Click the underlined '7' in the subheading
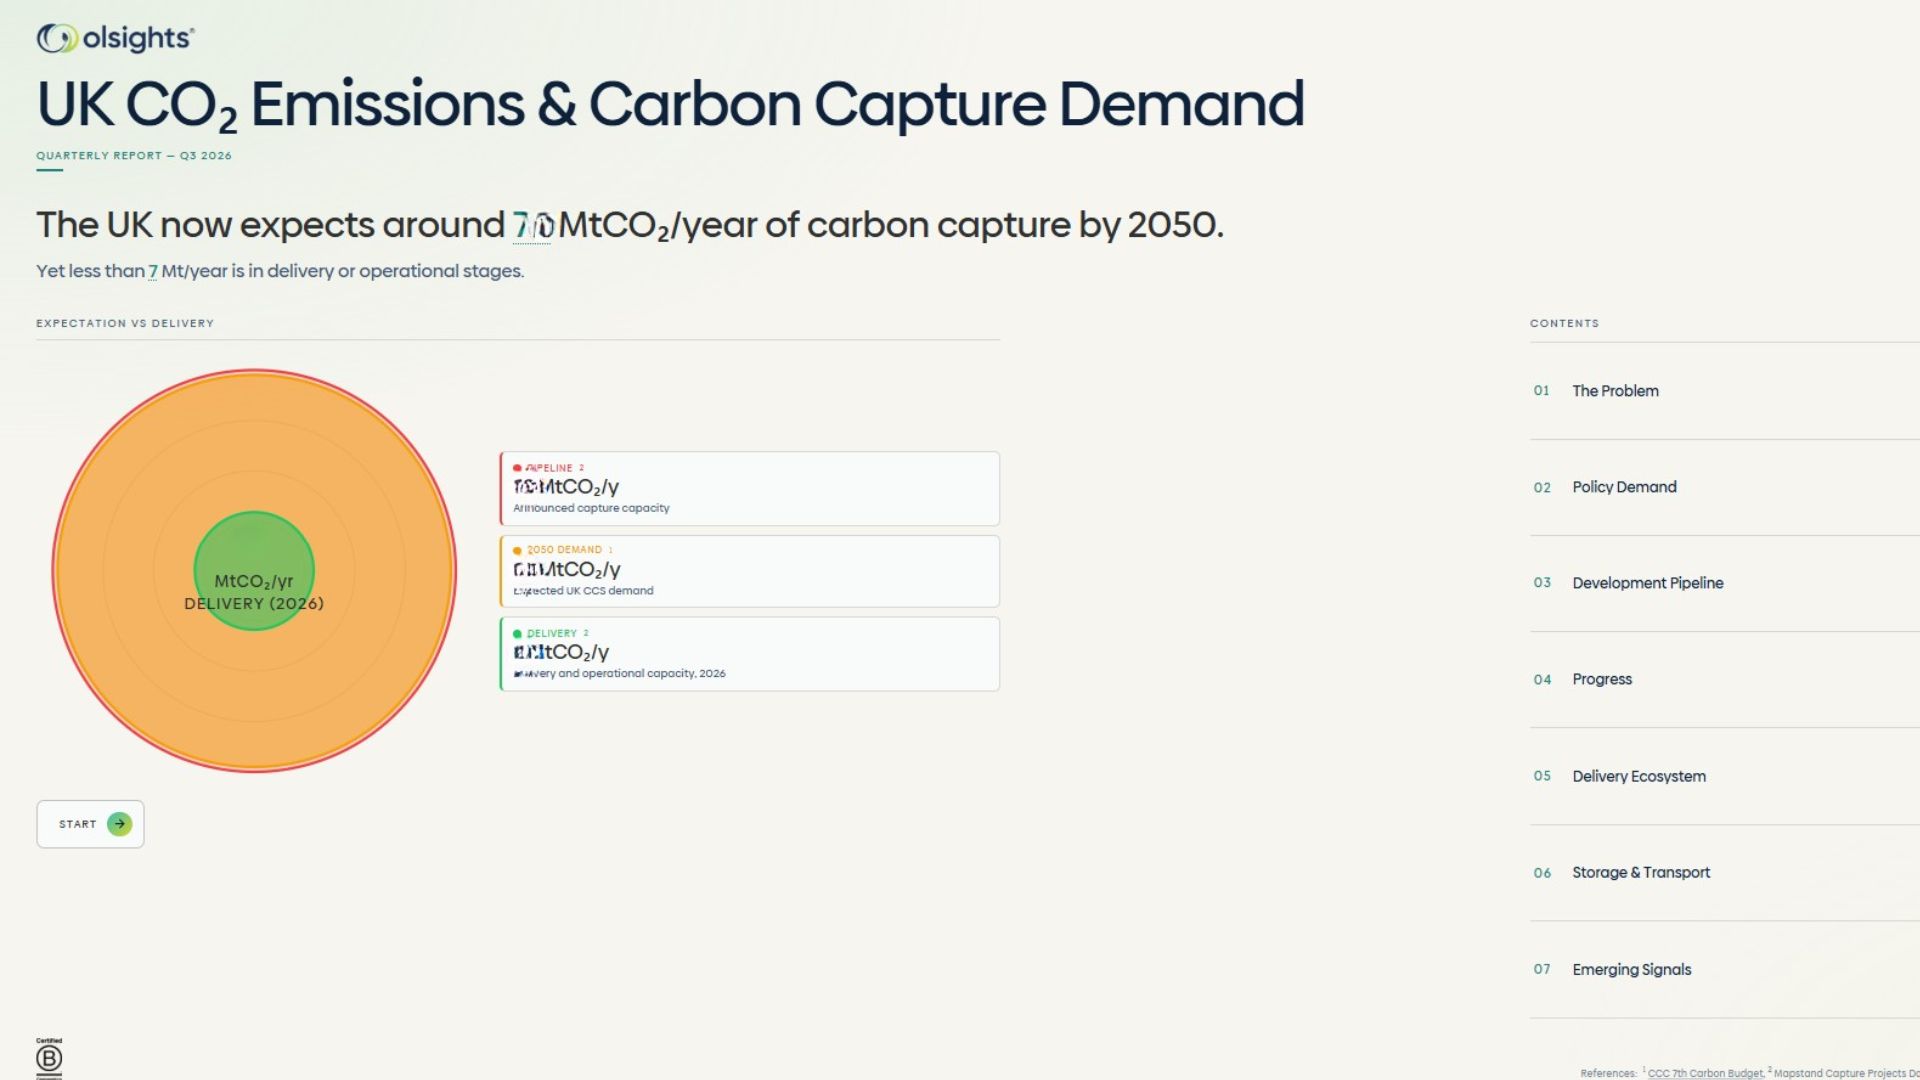The height and width of the screenshot is (1080, 1920). pyautogui.click(x=153, y=271)
